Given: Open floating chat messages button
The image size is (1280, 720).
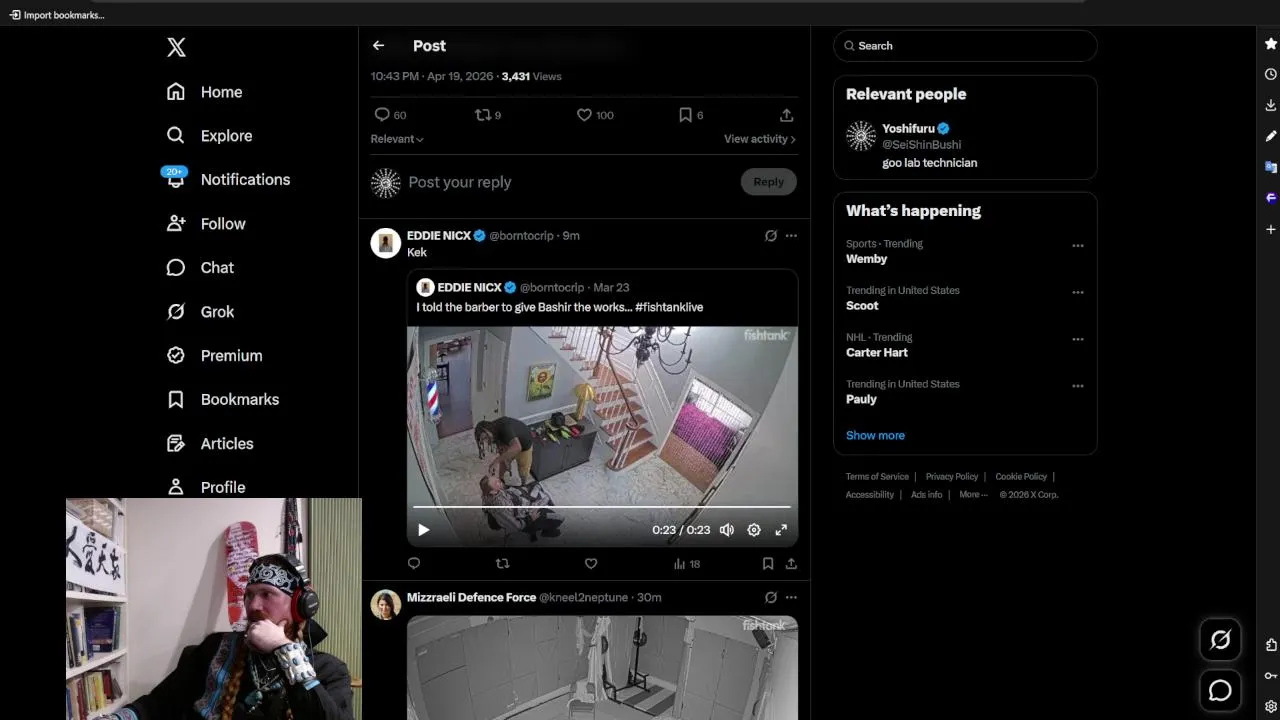Looking at the screenshot, I should 1220,690.
